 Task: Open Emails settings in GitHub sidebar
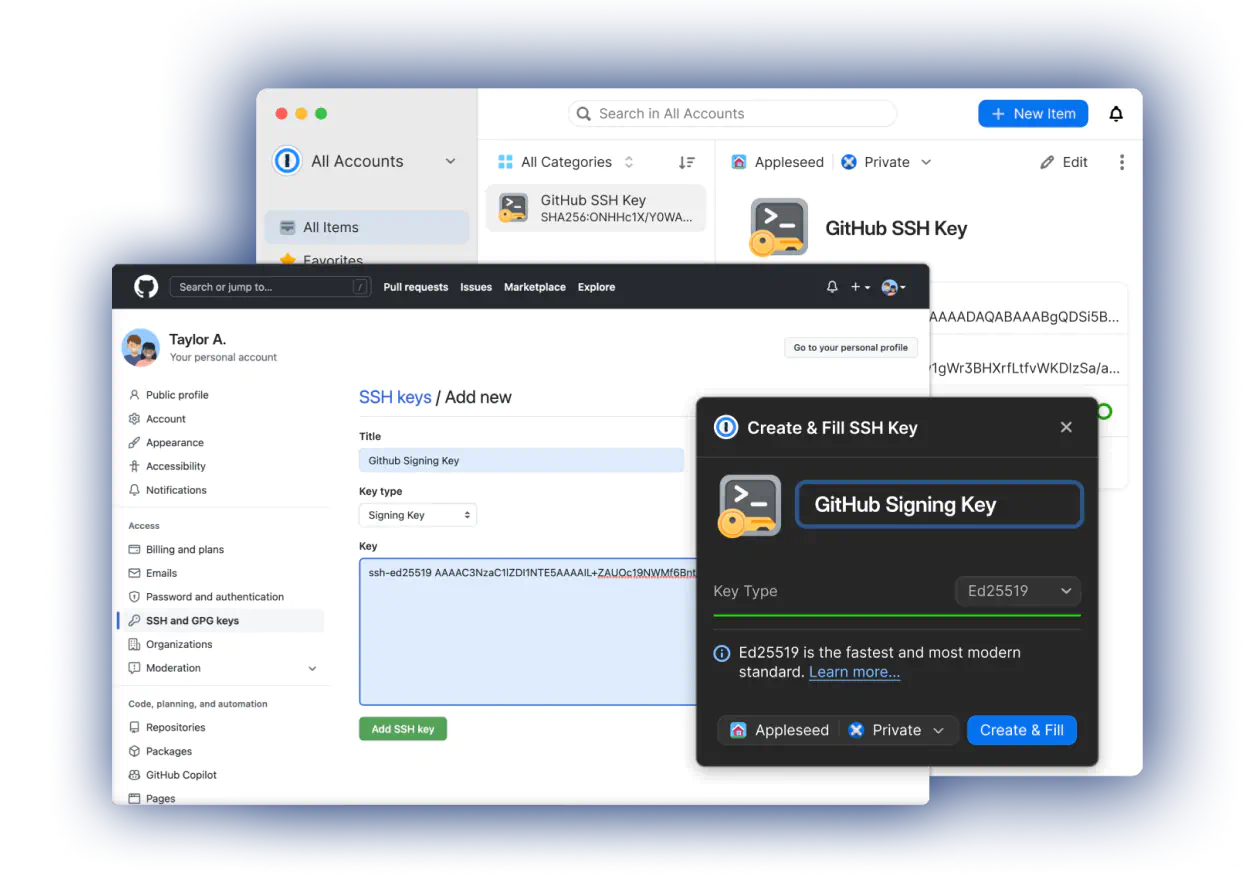pos(153,574)
